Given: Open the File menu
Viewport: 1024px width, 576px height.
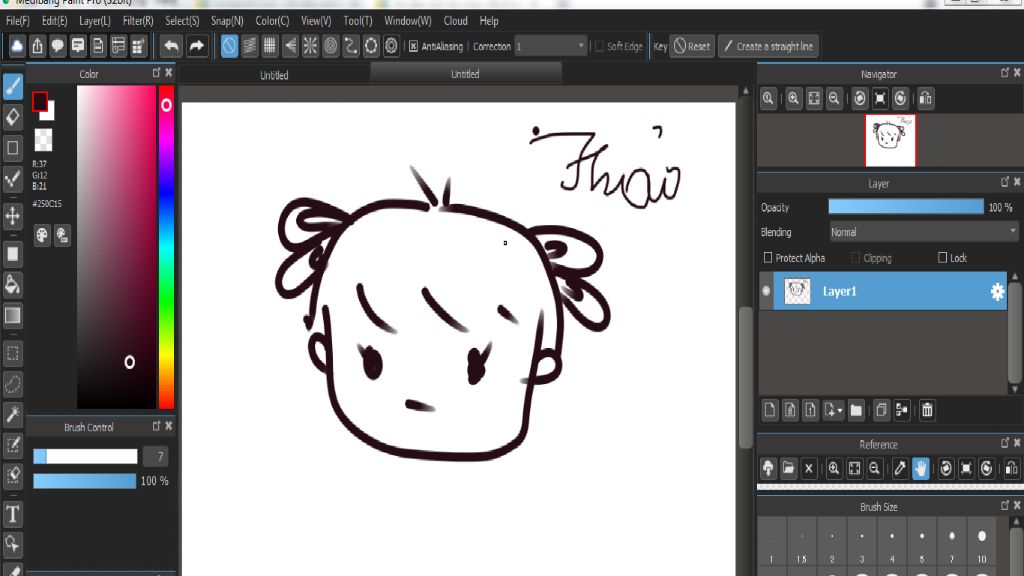Looking at the screenshot, I should [x=18, y=21].
